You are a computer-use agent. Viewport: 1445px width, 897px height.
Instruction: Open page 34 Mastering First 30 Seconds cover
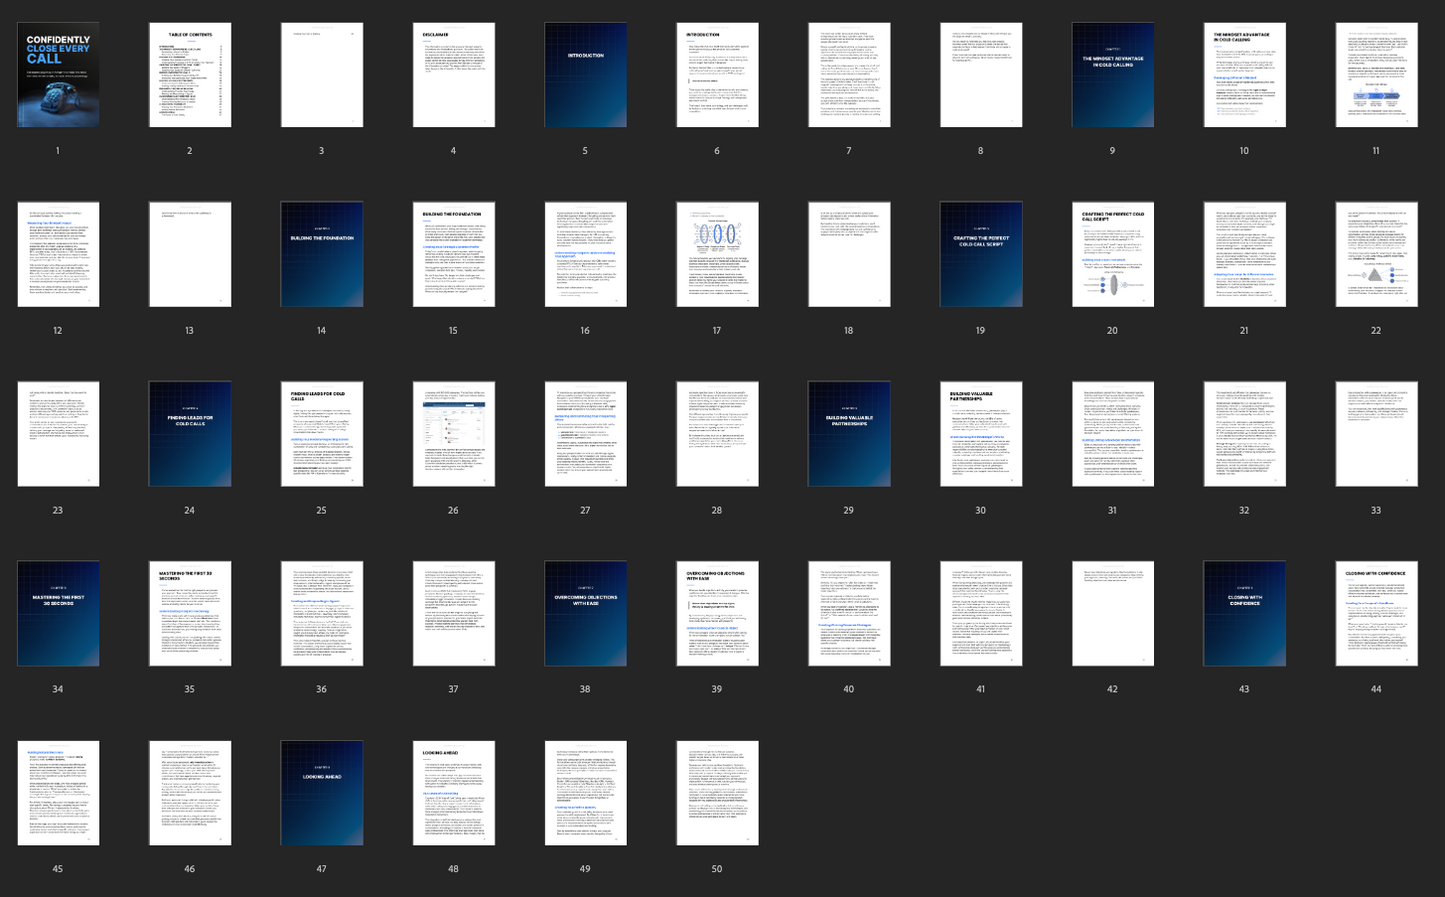point(58,613)
